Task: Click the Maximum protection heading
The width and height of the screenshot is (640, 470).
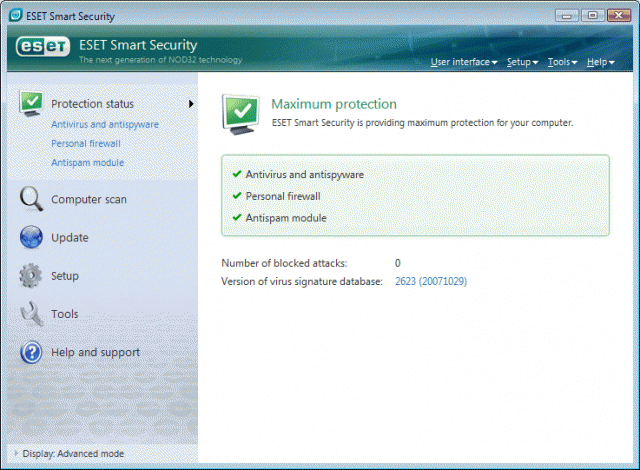Action: 334,104
